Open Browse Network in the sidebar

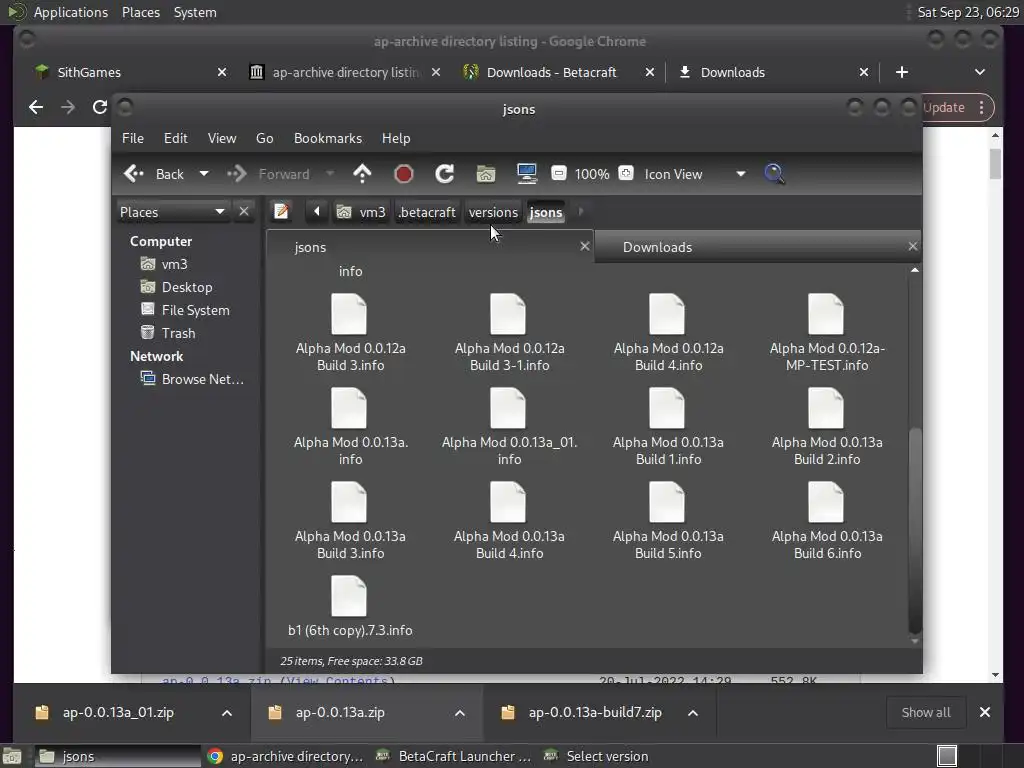[193, 379]
